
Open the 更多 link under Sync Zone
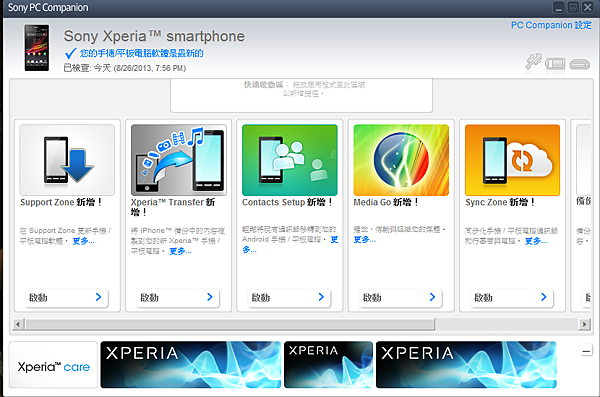pos(536,241)
